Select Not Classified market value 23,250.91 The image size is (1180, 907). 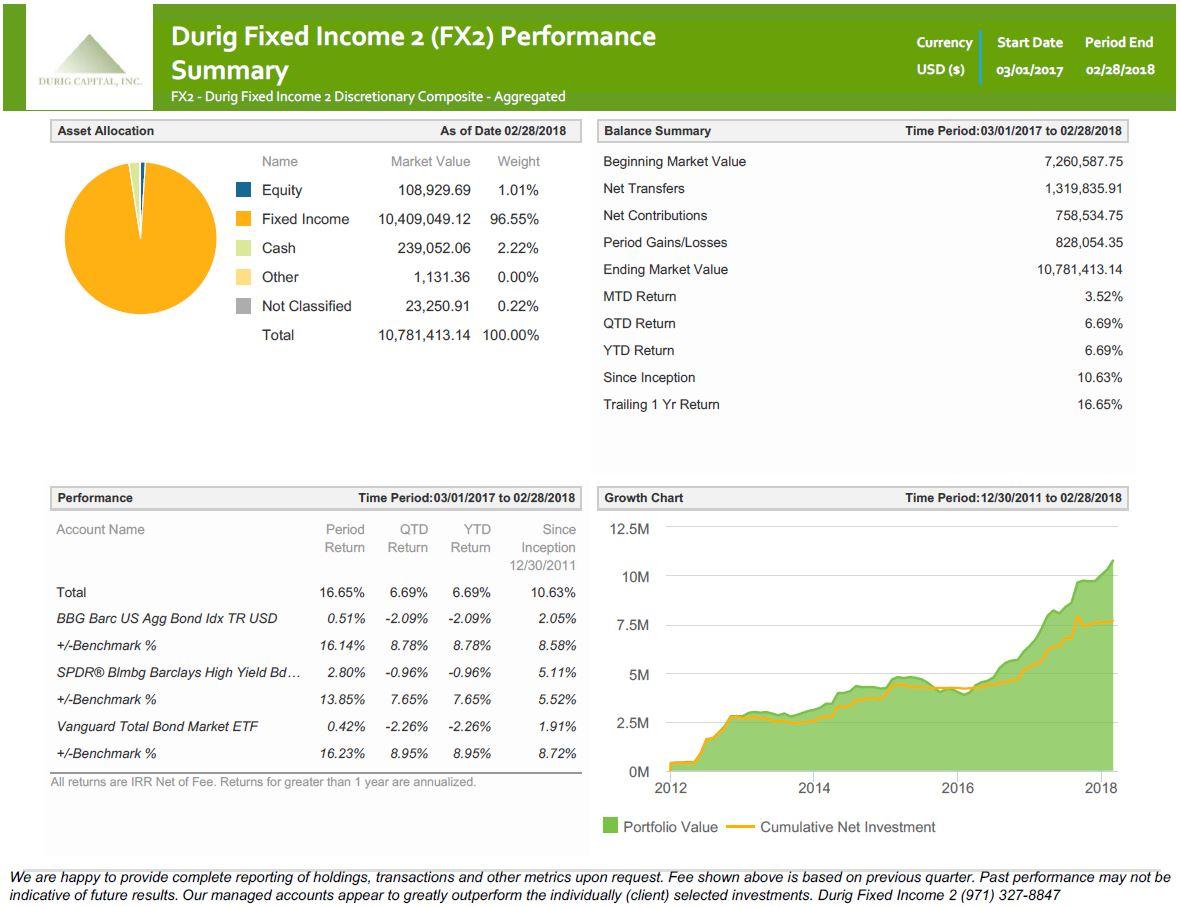(x=437, y=306)
